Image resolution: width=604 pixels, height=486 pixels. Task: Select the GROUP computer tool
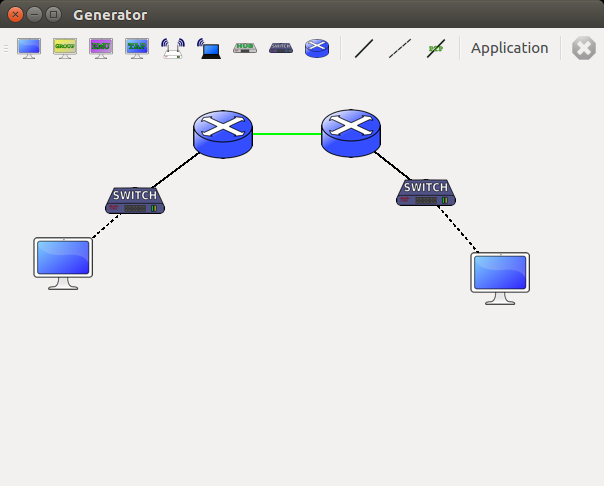[65, 48]
